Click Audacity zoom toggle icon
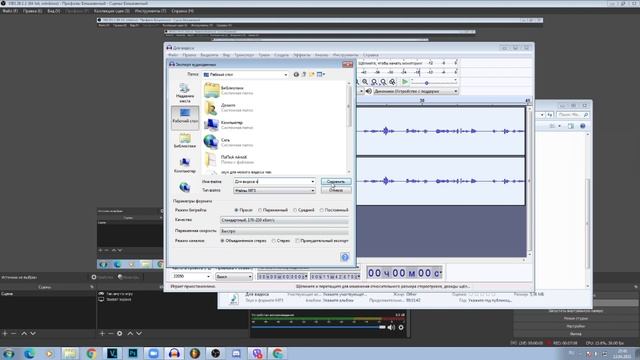The width and height of the screenshot is (640, 360). coord(392,82)
